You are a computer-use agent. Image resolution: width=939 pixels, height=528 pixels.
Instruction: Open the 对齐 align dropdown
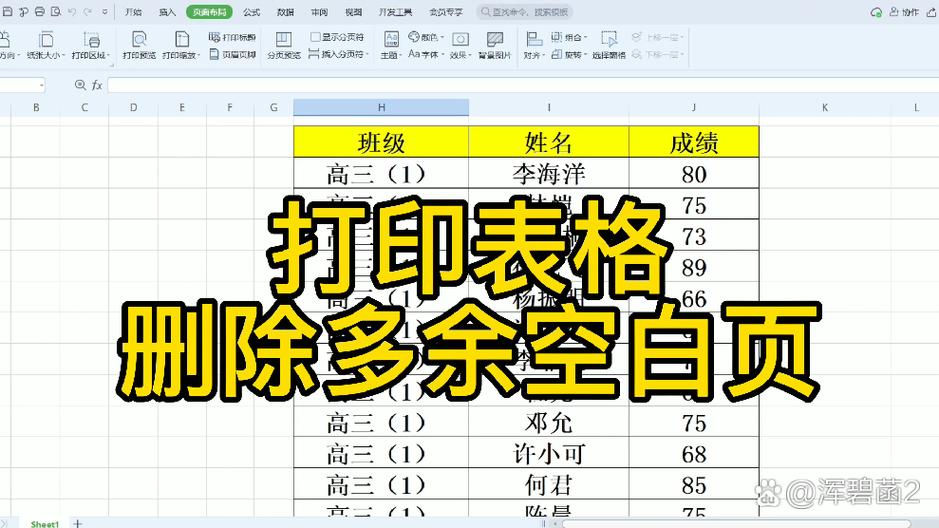pyautogui.click(x=533, y=45)
